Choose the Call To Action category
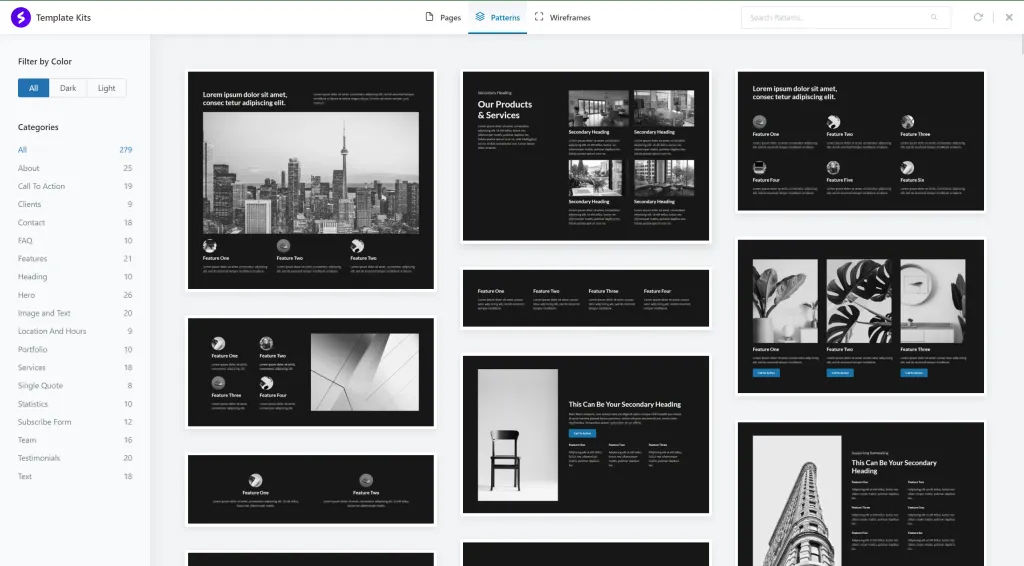 pyautogui.click(x=41, y=186)
